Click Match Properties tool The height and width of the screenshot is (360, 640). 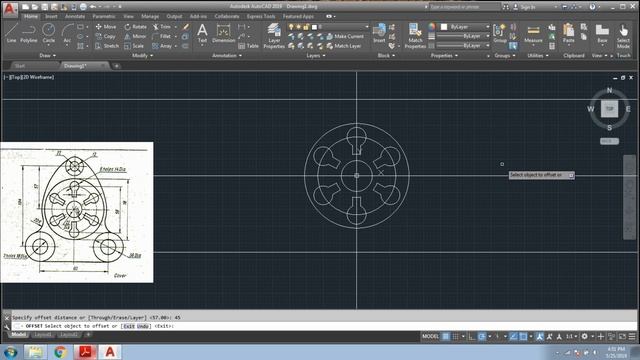tap(415, 36)
